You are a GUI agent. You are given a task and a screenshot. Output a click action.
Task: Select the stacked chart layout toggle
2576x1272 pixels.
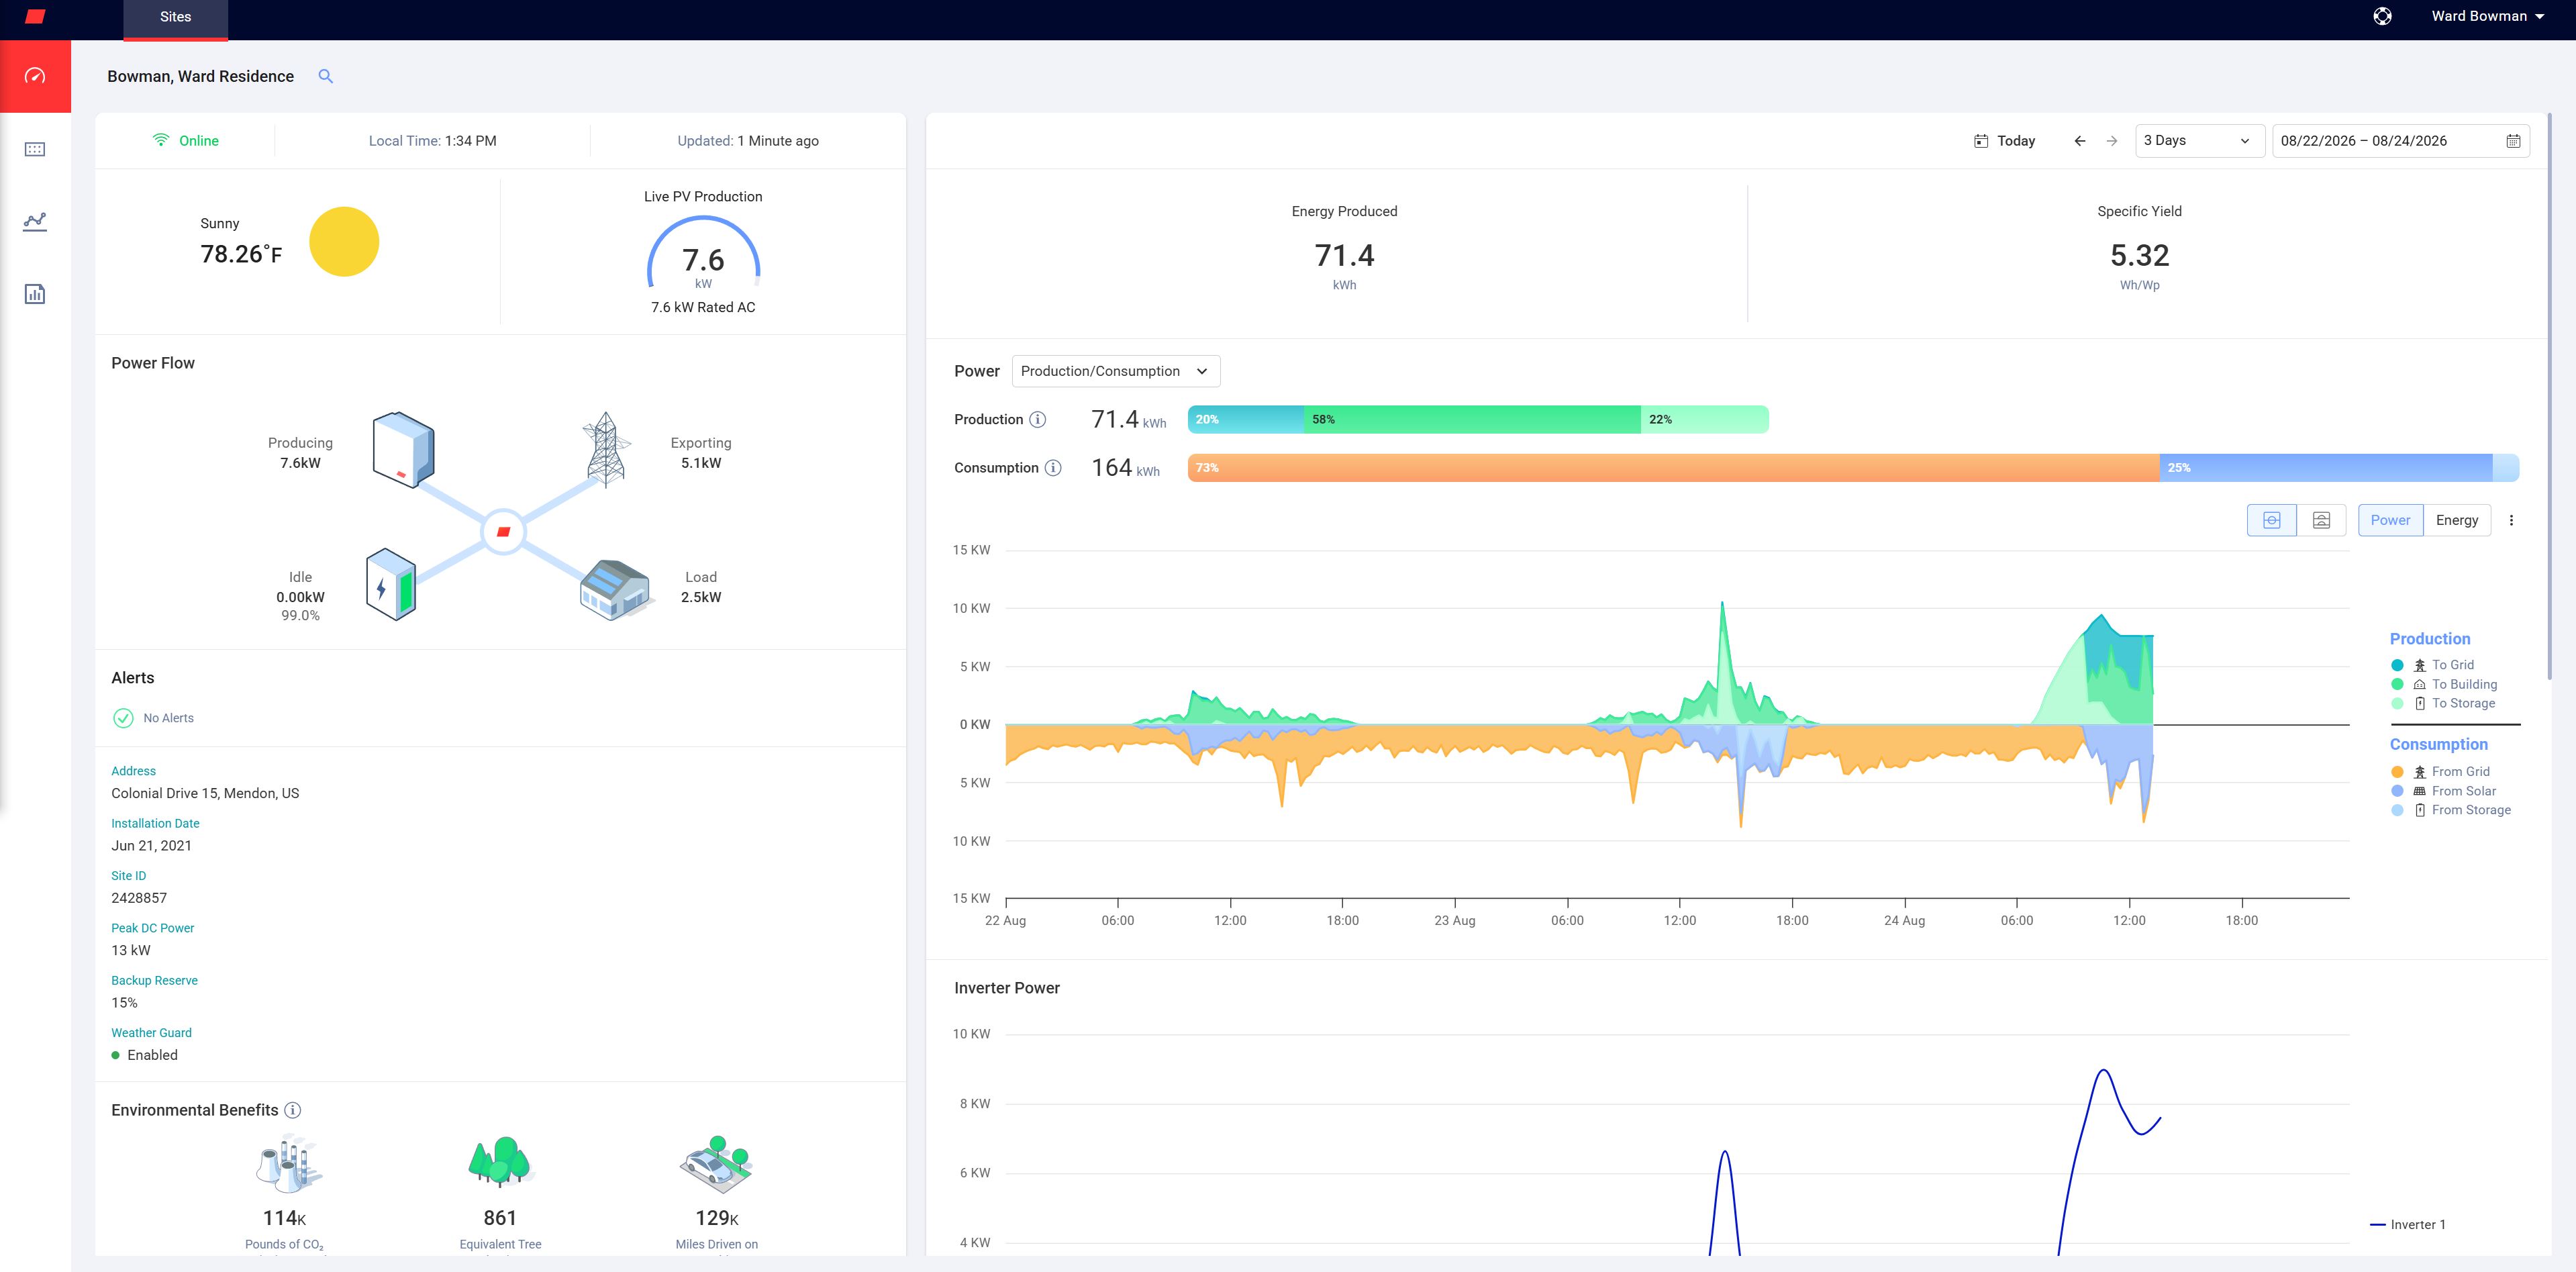2321,520
